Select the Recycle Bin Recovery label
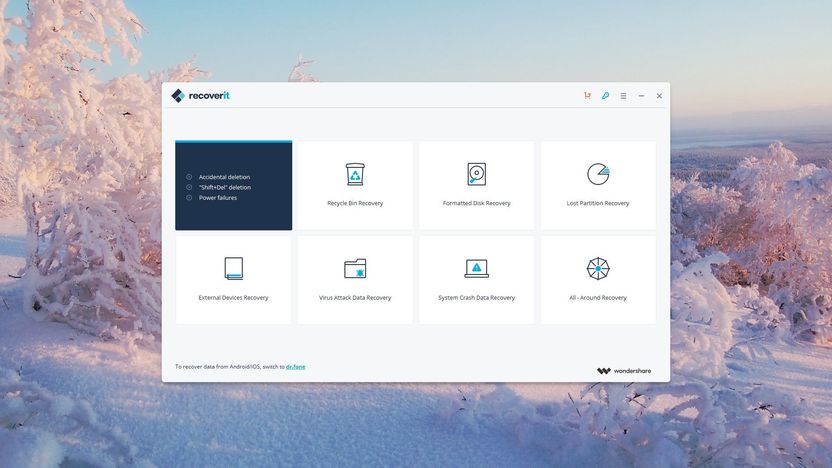The width and height of the screenshot is (832, 468). pyautogui.click(x=355, y=203)
